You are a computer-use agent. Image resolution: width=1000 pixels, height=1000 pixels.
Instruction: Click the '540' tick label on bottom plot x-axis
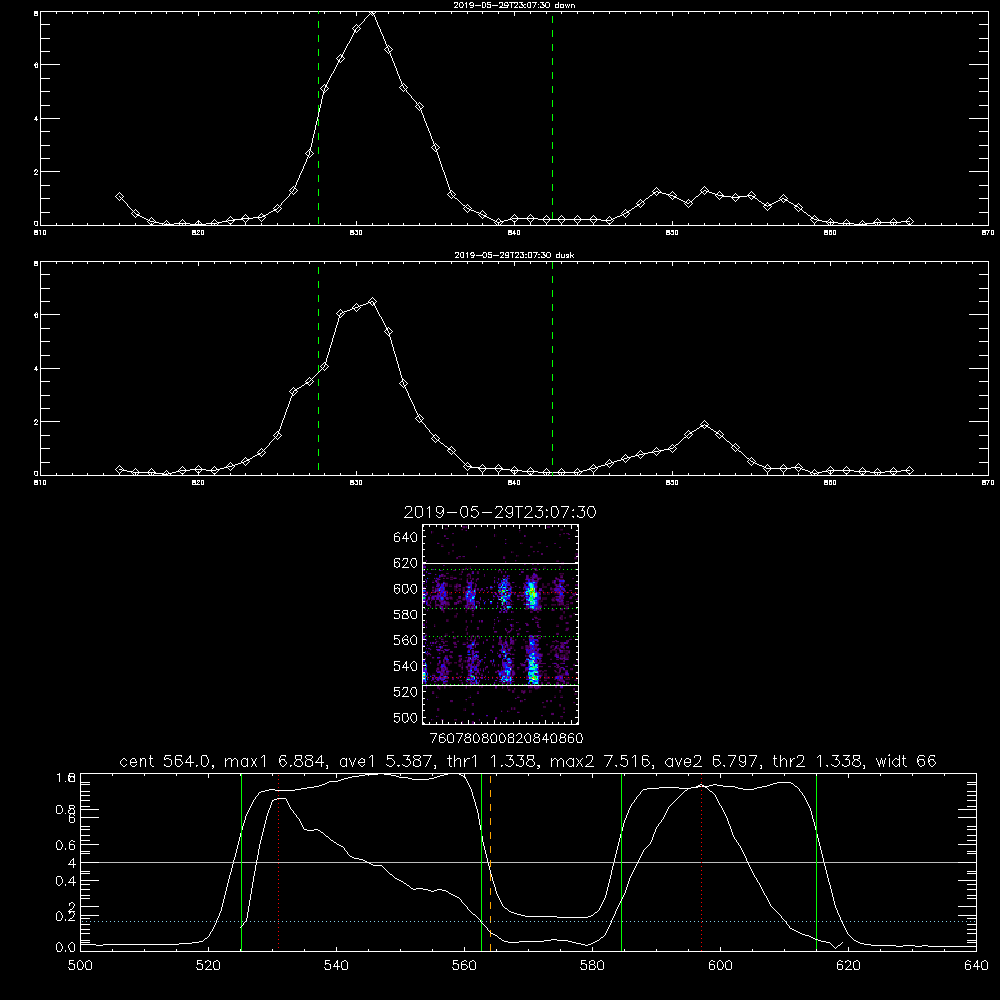336,966
